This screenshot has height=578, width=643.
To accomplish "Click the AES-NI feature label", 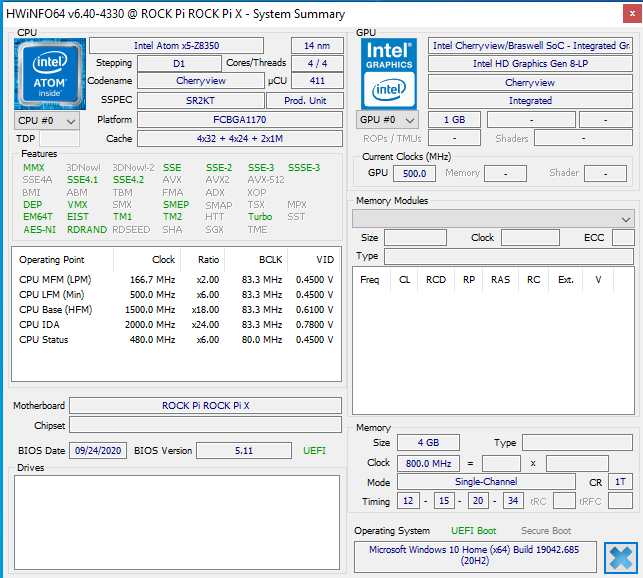I will 39,230.
